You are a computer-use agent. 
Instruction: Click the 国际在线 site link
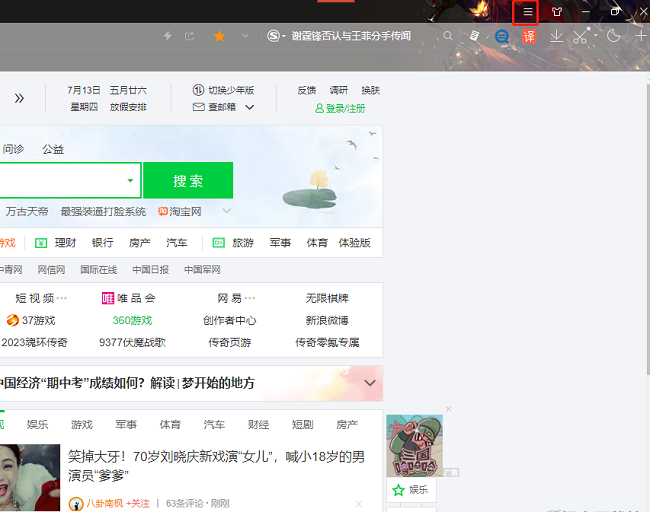(x=99, y=270)
